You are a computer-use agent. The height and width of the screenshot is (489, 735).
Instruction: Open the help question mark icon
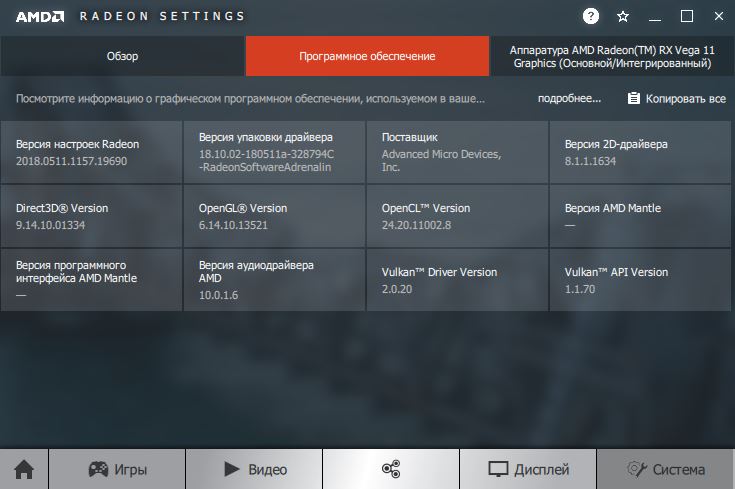(x=591, y=16)
